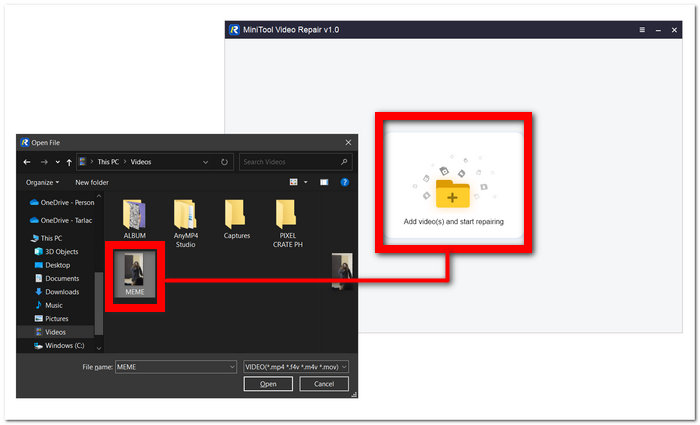Select OneDrive - Tarlac in sidebar

coord(61,221)
